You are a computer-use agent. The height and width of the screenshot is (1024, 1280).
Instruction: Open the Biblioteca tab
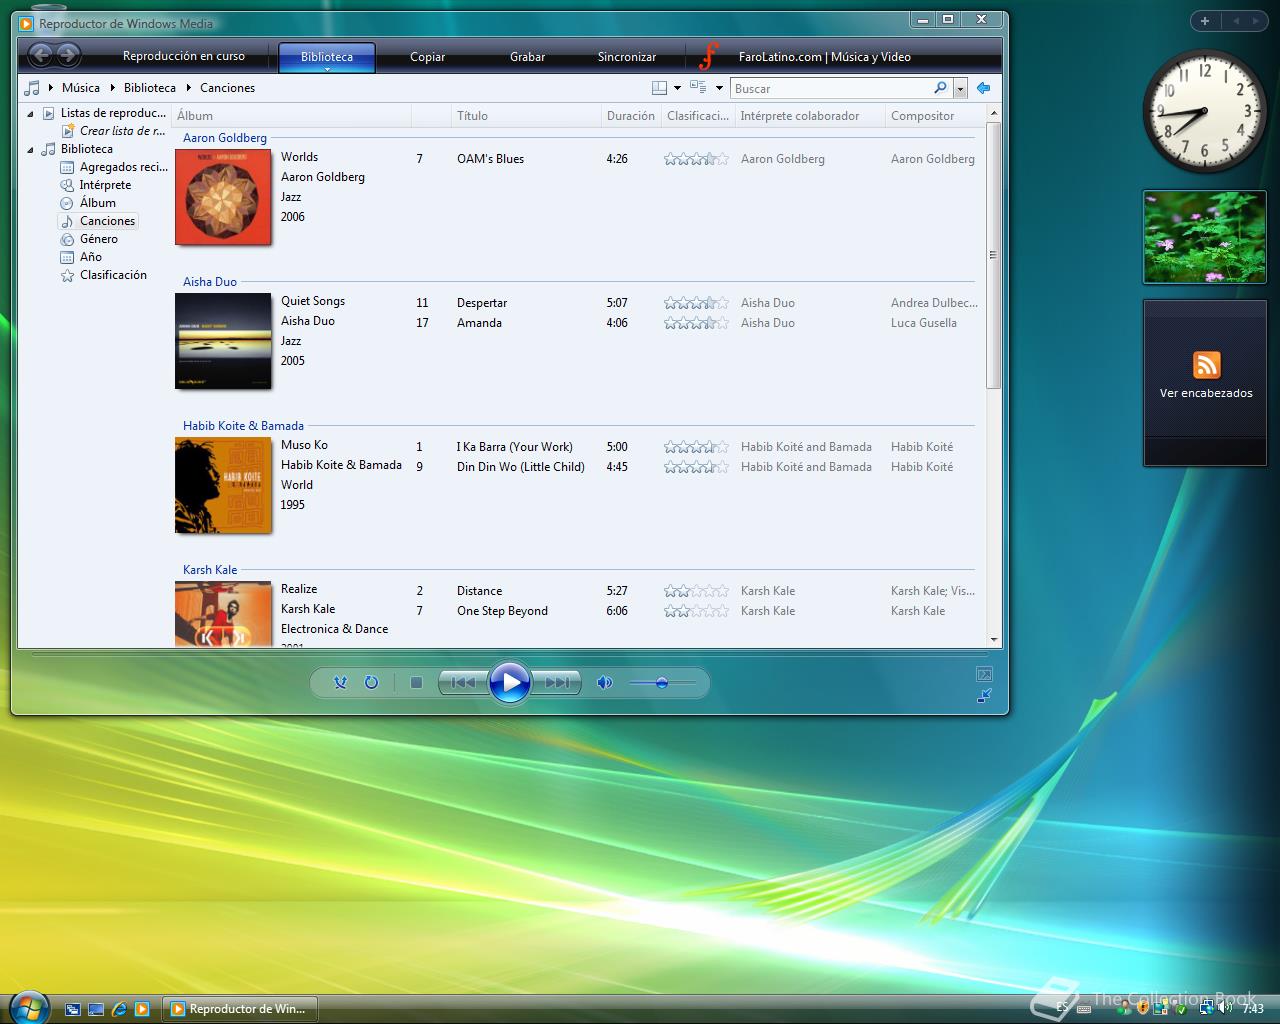click(x=327, y=57)
